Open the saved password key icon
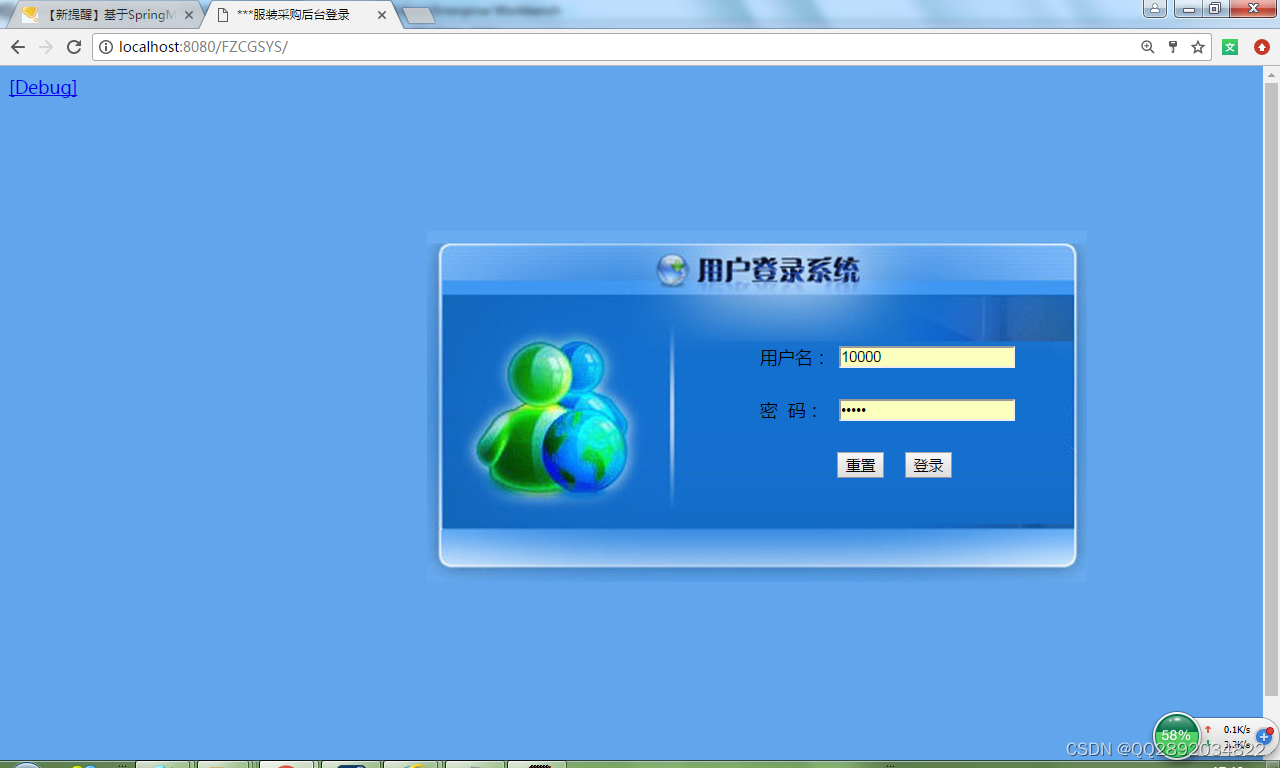The width and height of the screenshot is (1280, 768). point(1173,47)
